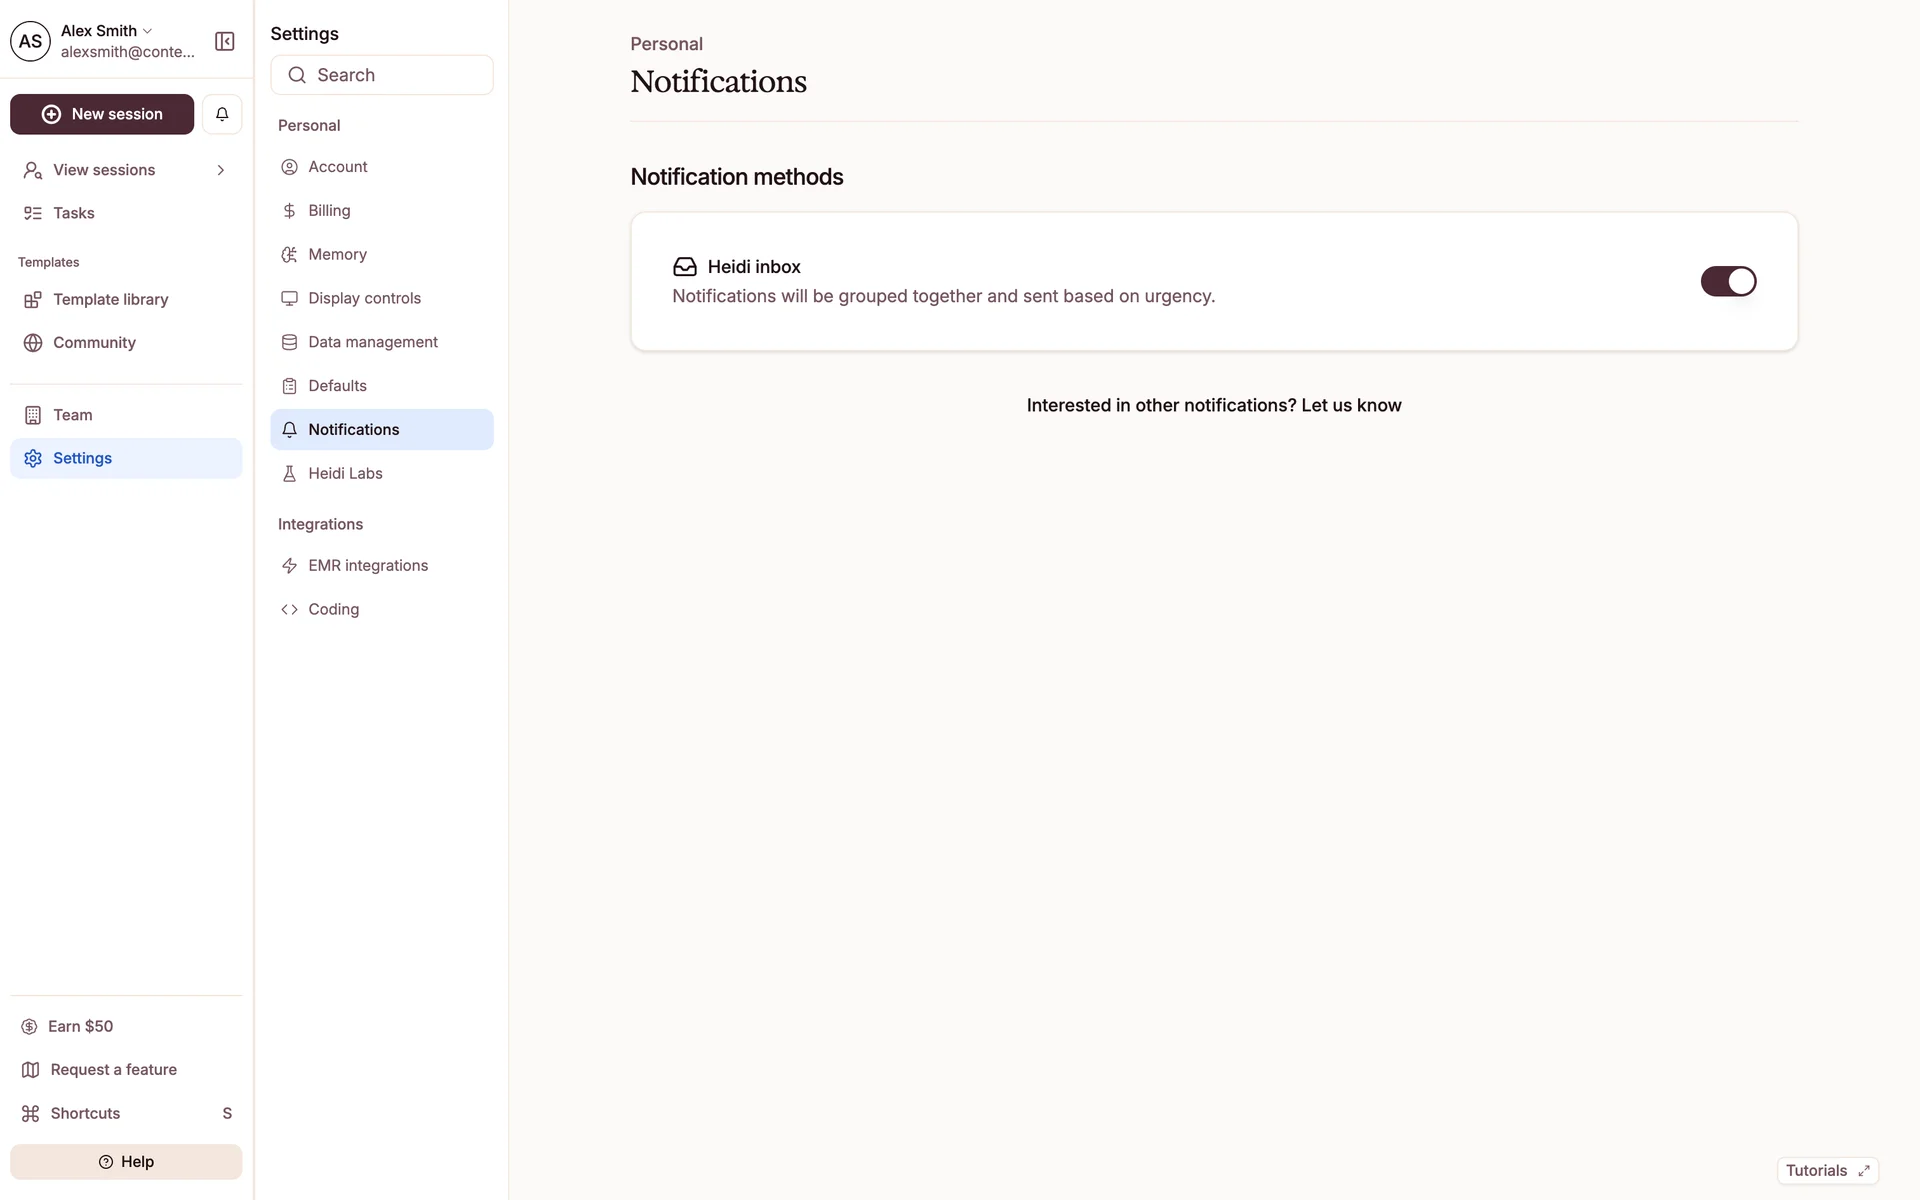Expand the Tutorials panel
This screenshot has width=1920, height=1200.
point(1827,1170)
